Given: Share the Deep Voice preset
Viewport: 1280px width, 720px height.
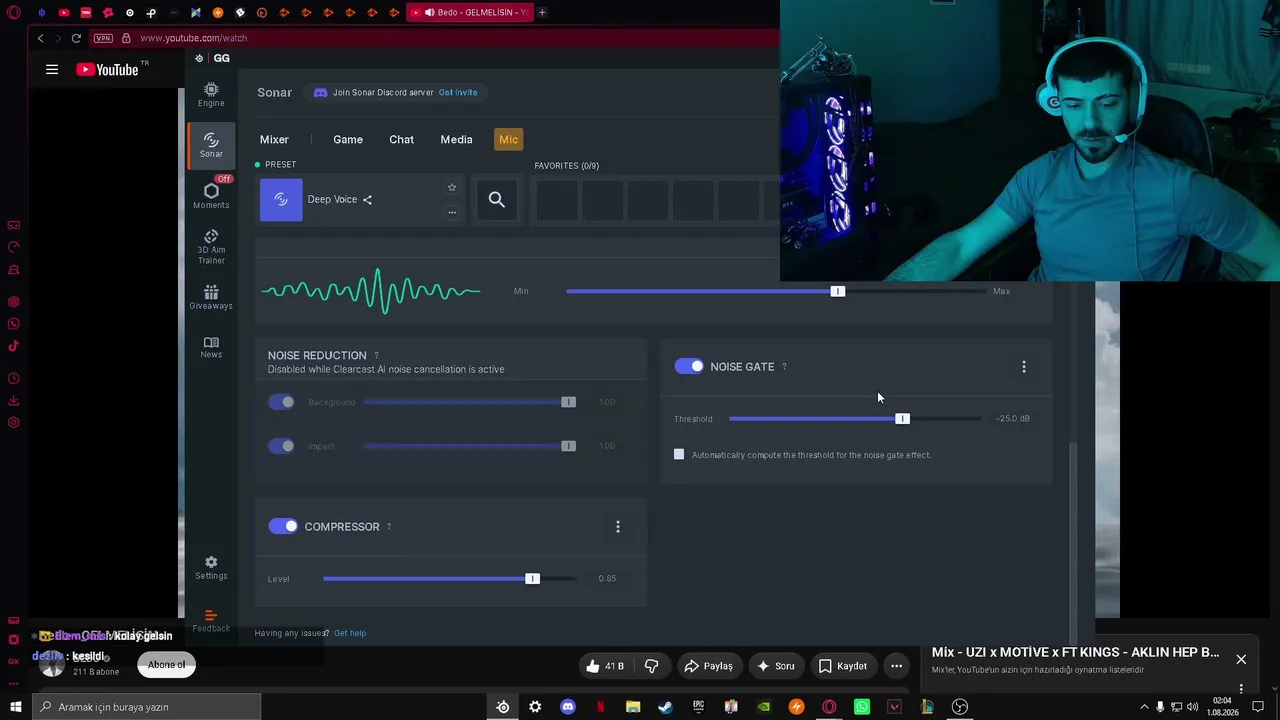Looking at the screenshot, I should pyautogui.click(x=367, y=200).
